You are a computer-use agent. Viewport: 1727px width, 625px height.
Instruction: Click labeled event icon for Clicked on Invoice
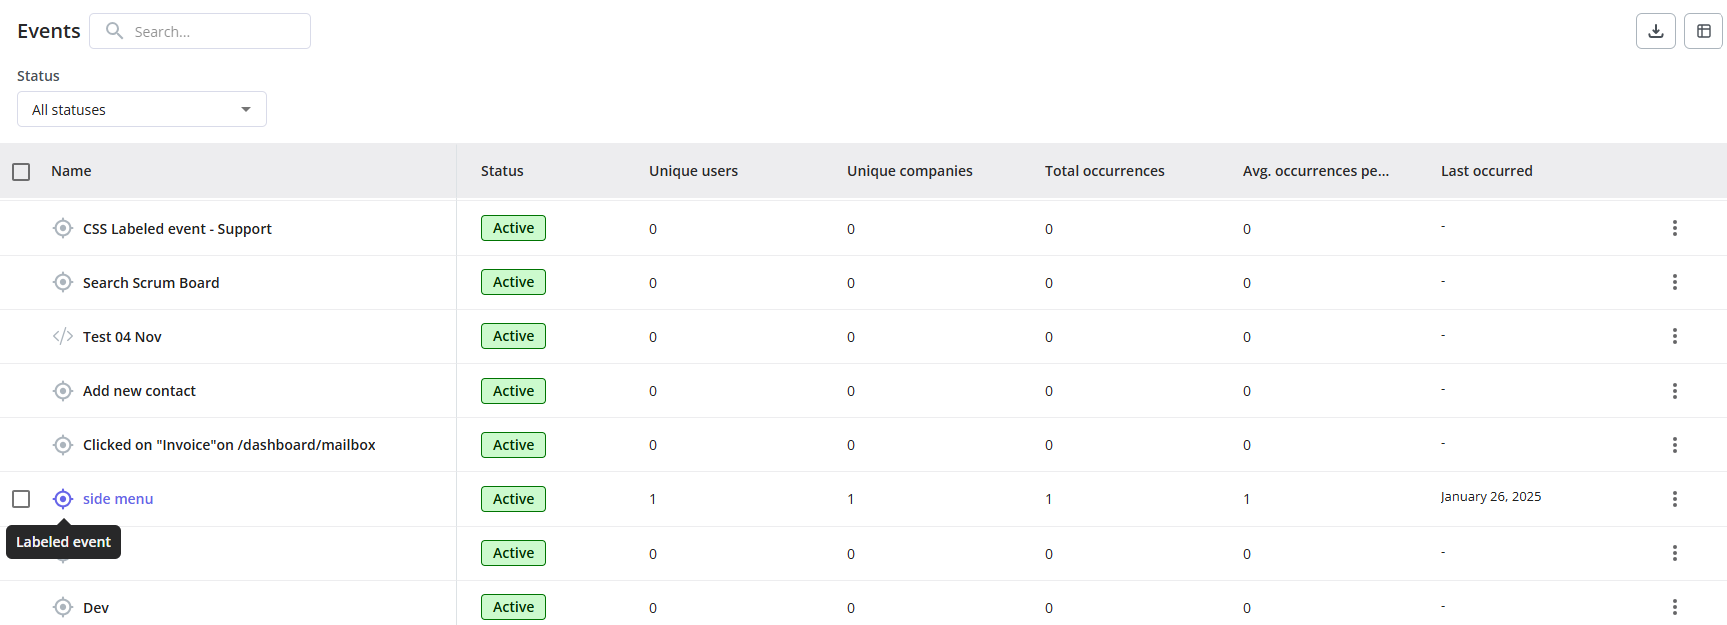[x=63, y=445]
